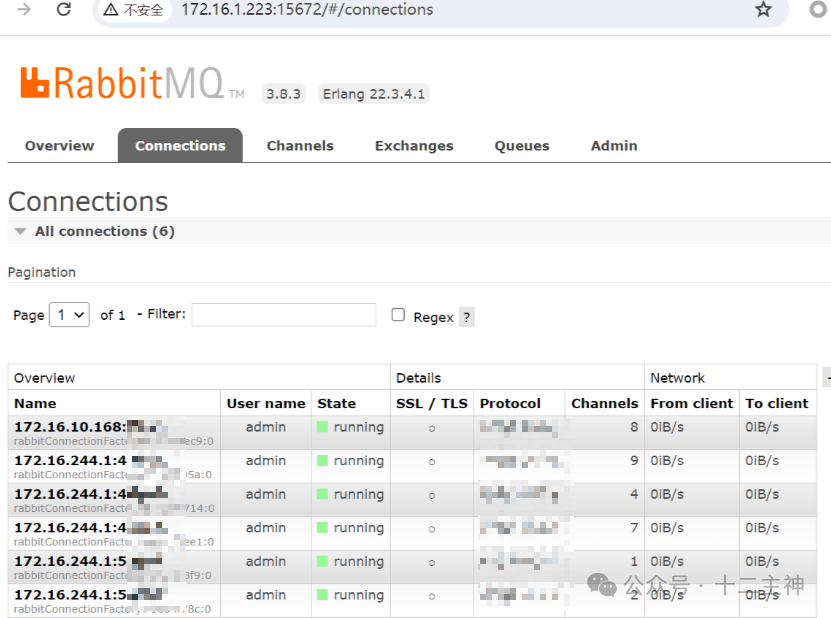Switch to the Queues tab
This screenshot has width=831, height=618.
[x=522, y=146]
